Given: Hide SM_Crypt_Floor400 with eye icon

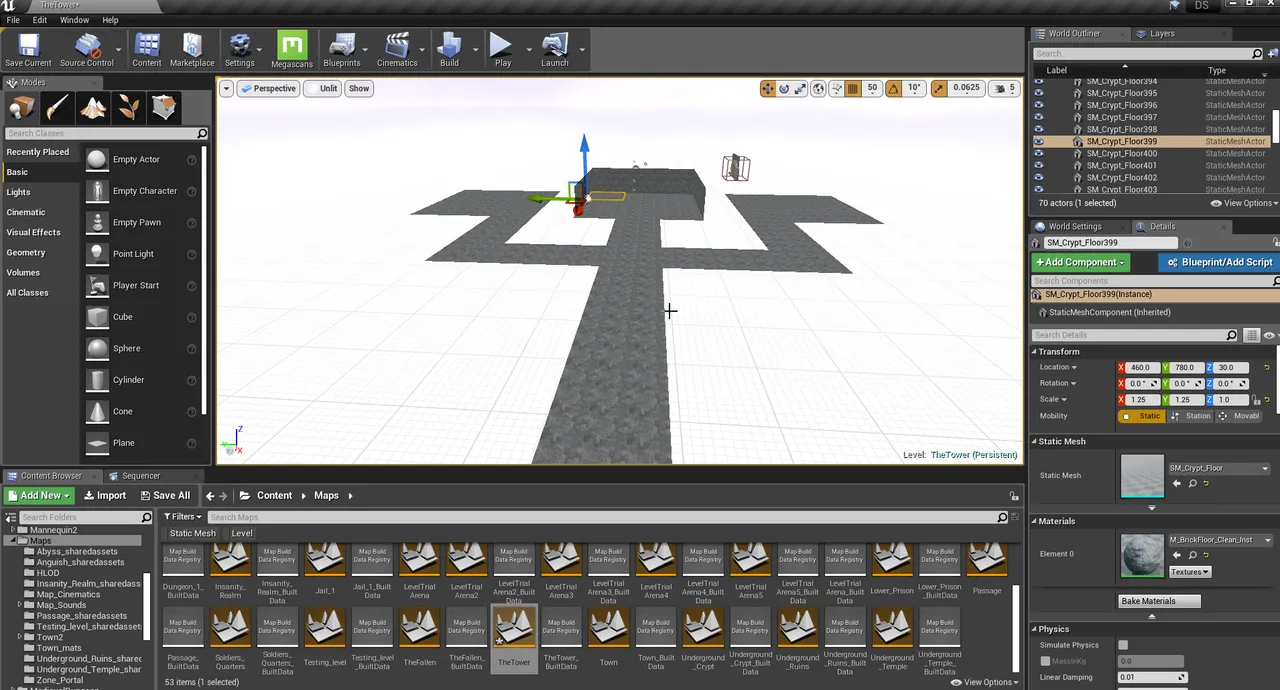Looking at the screenshot, I should (1038, 153).
